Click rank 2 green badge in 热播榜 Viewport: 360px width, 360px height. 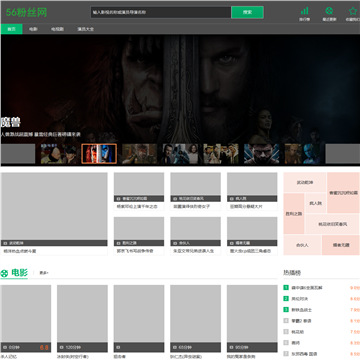click(286, 299)
